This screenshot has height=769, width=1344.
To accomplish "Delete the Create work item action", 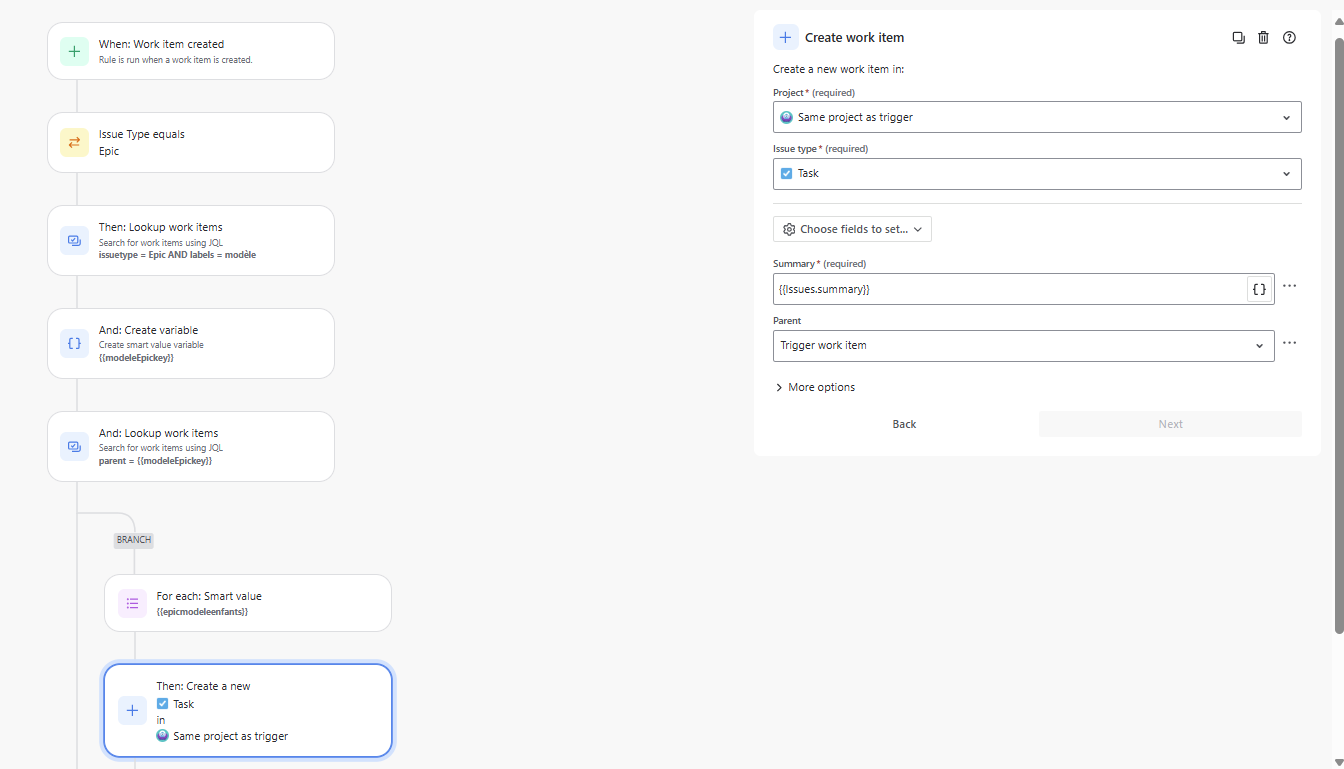I will click(1263, 38).
